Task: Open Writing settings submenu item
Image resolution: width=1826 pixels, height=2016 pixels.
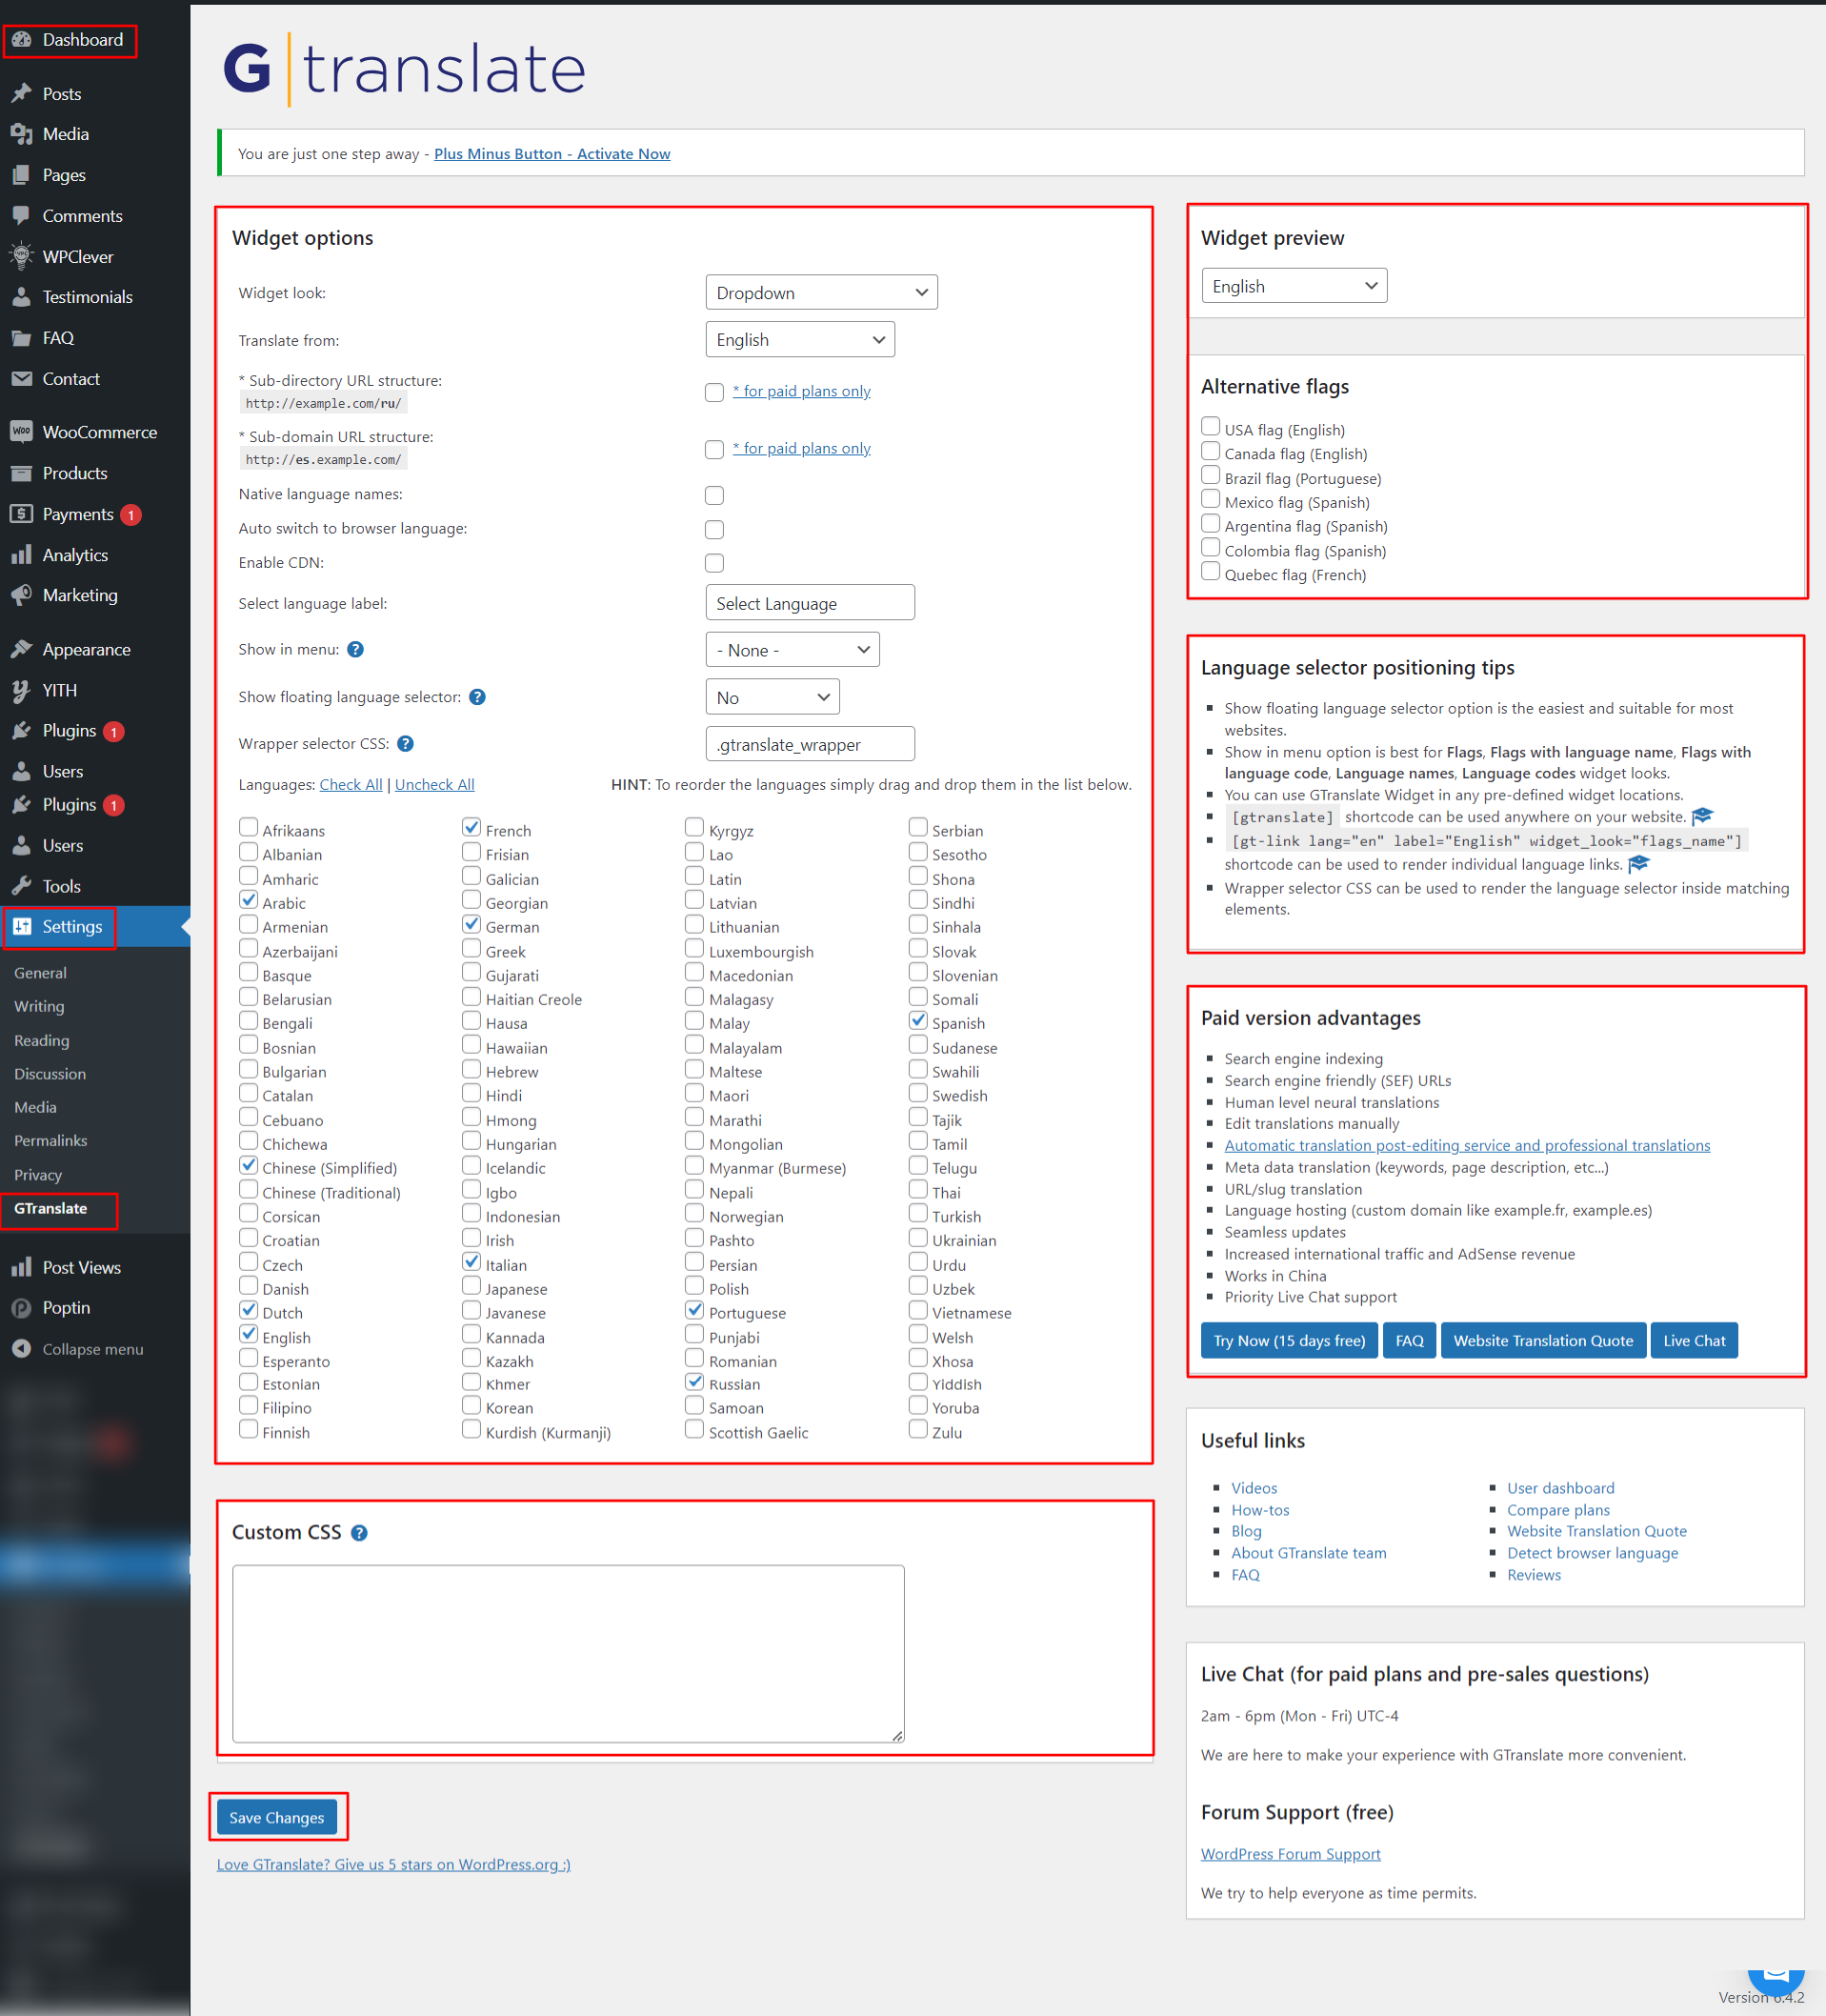Action: point(39,1006)
